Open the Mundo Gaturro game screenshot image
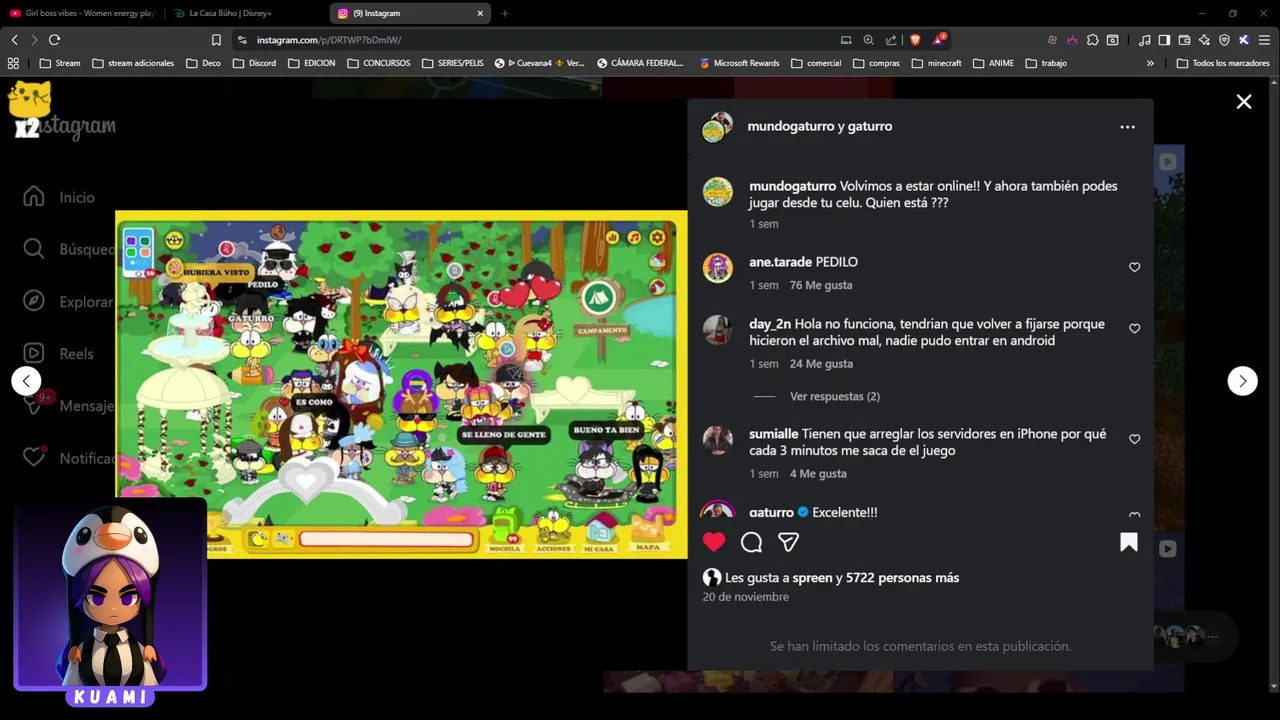This screenshot has height=720, width=1280. point(401,384)
